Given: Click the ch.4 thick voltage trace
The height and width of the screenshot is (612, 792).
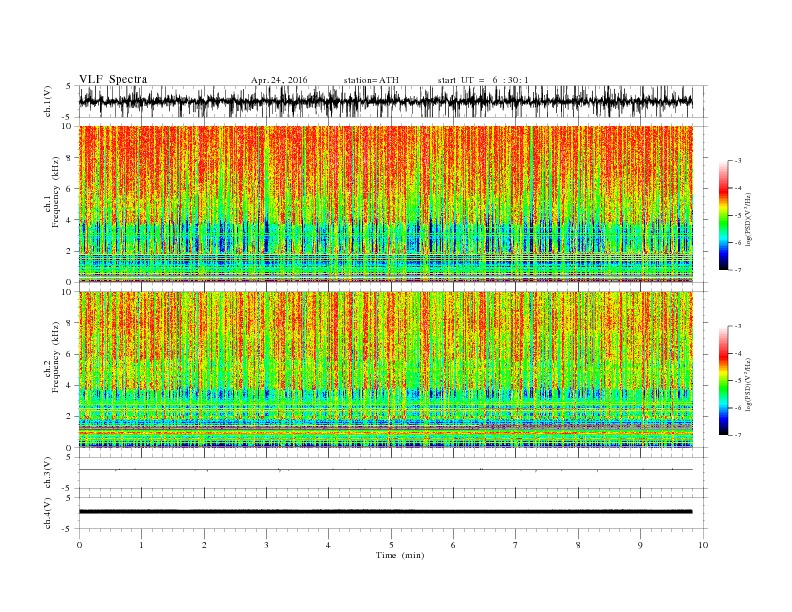Looking at the screenshot, I should (x=385, y=512).
